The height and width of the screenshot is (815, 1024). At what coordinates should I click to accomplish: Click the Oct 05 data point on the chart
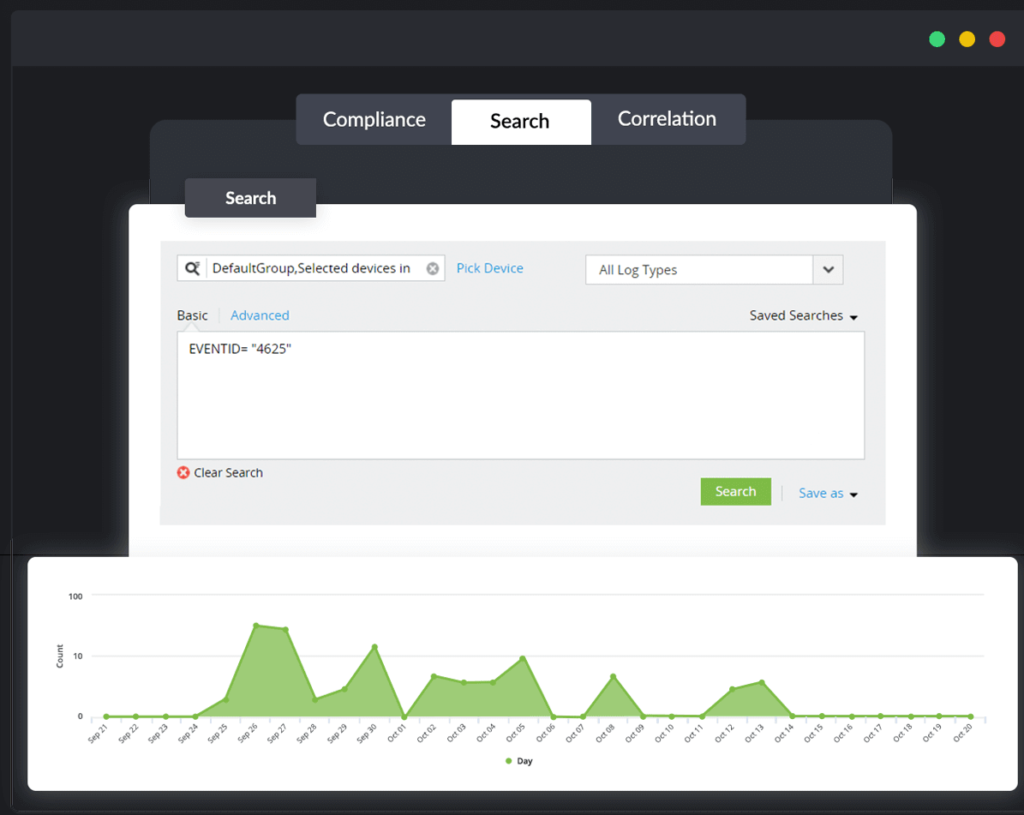click(520, 659)
